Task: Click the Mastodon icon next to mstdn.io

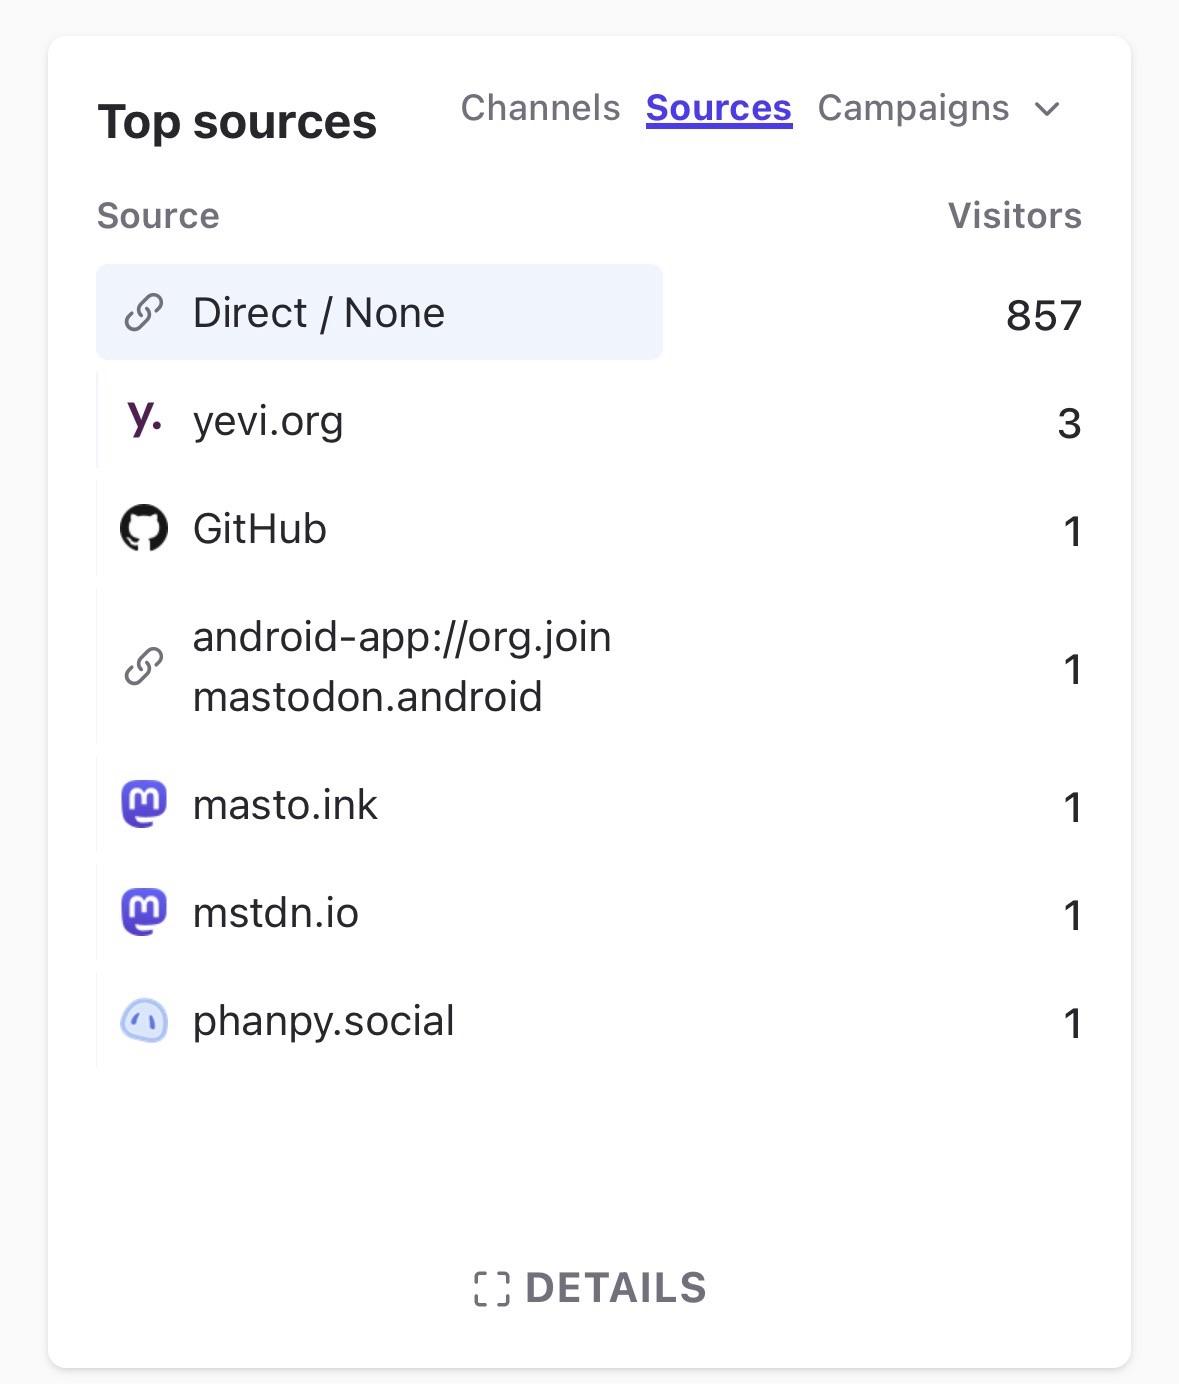Action: 144,912
